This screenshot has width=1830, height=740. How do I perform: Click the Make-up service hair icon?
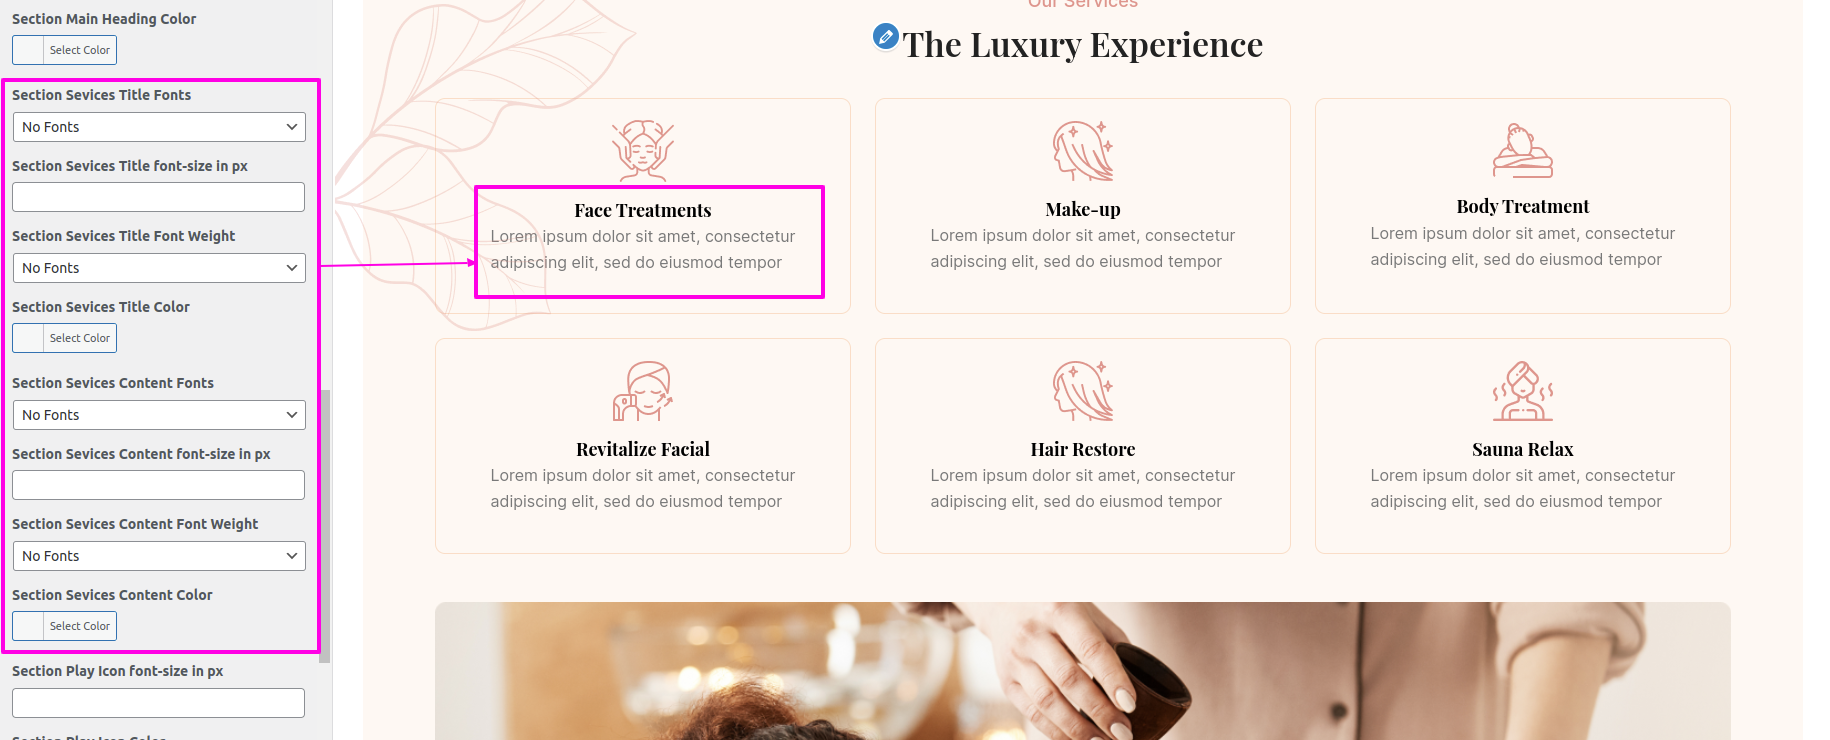tap(1083, 151)
